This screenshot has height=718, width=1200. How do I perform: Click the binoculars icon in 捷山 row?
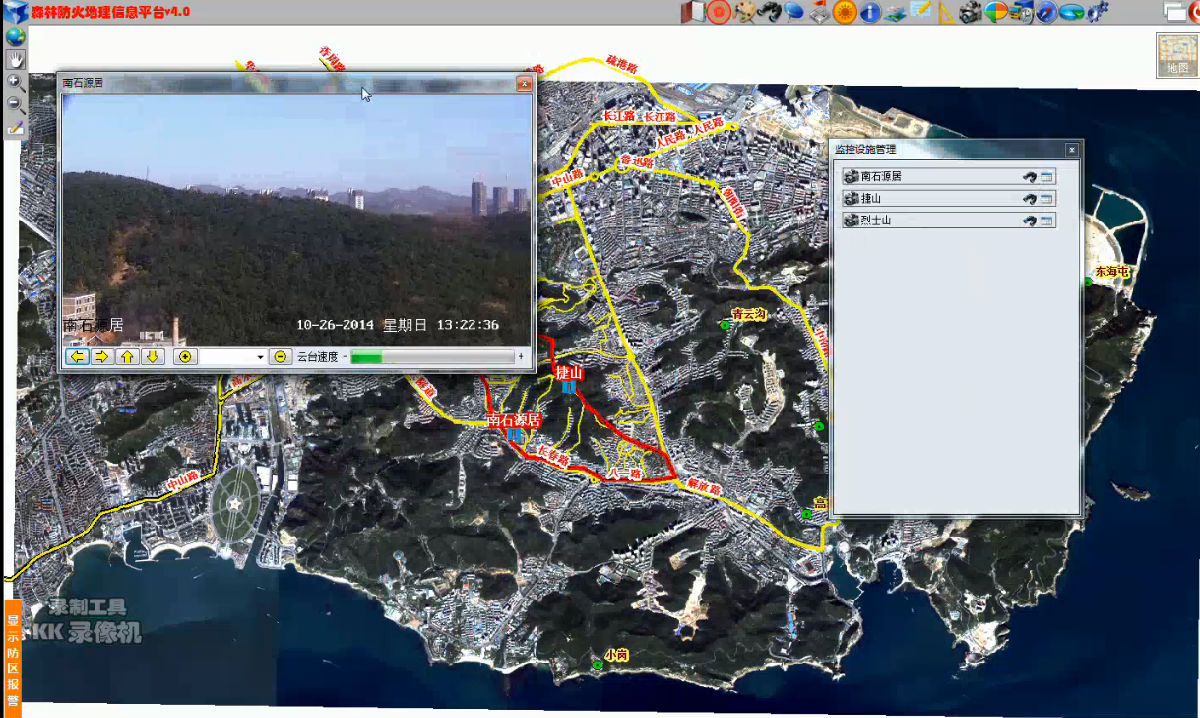click(x=1029, y=198)
